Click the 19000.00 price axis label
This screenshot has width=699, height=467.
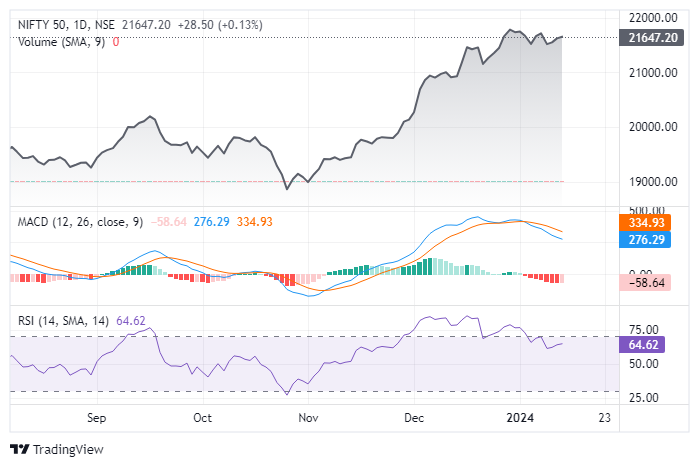point(653,182)
